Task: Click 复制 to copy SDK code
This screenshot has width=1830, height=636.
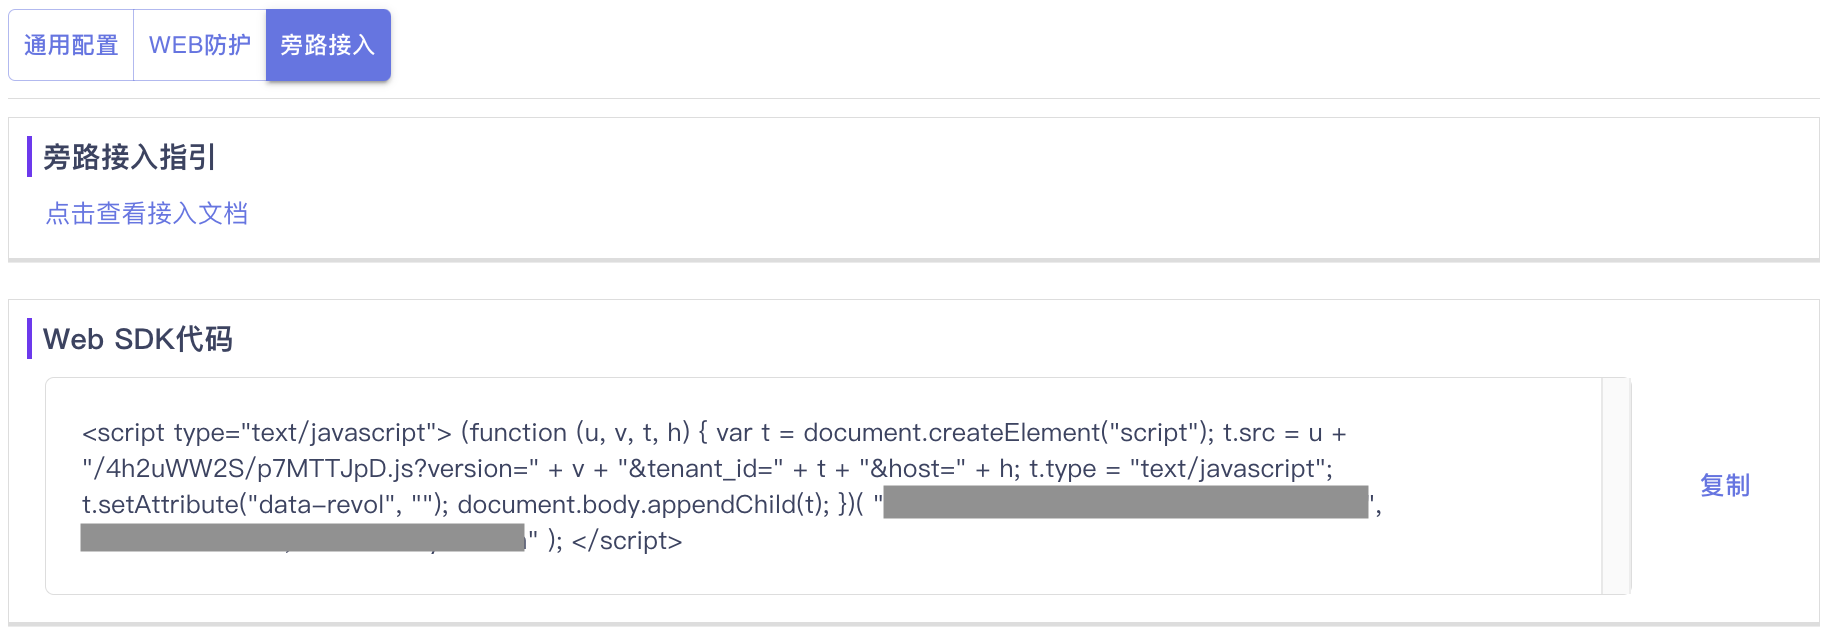Action: pyautogui.click(x=1725, y=486)
